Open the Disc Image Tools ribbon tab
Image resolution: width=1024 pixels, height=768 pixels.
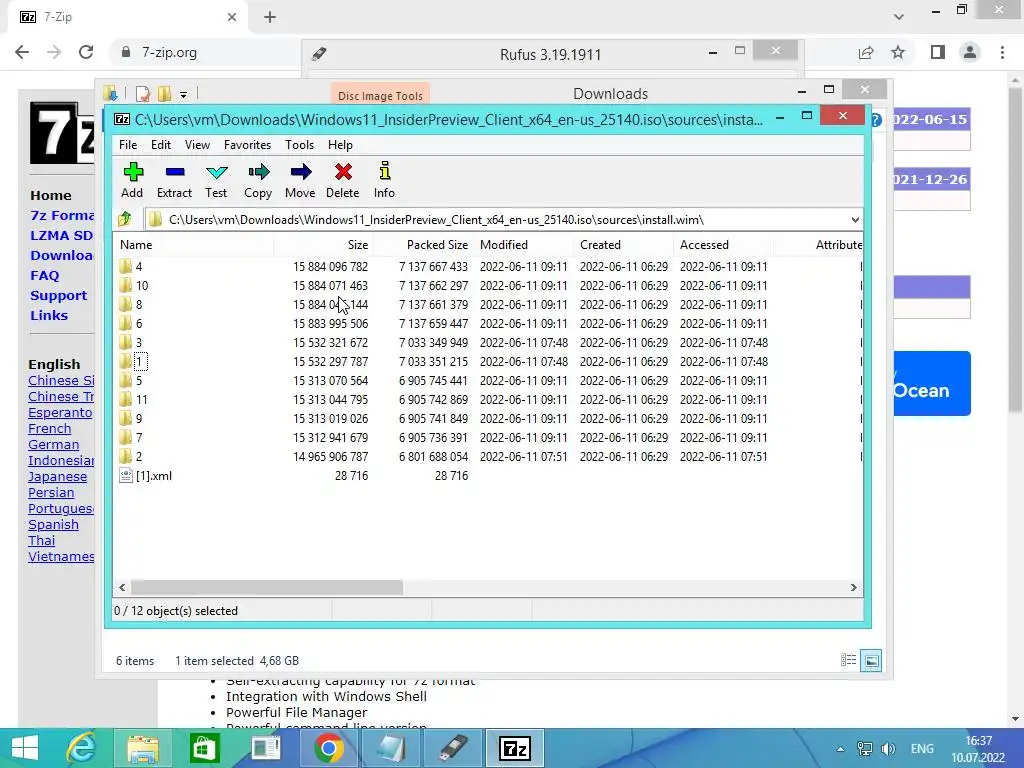[380, 95]
